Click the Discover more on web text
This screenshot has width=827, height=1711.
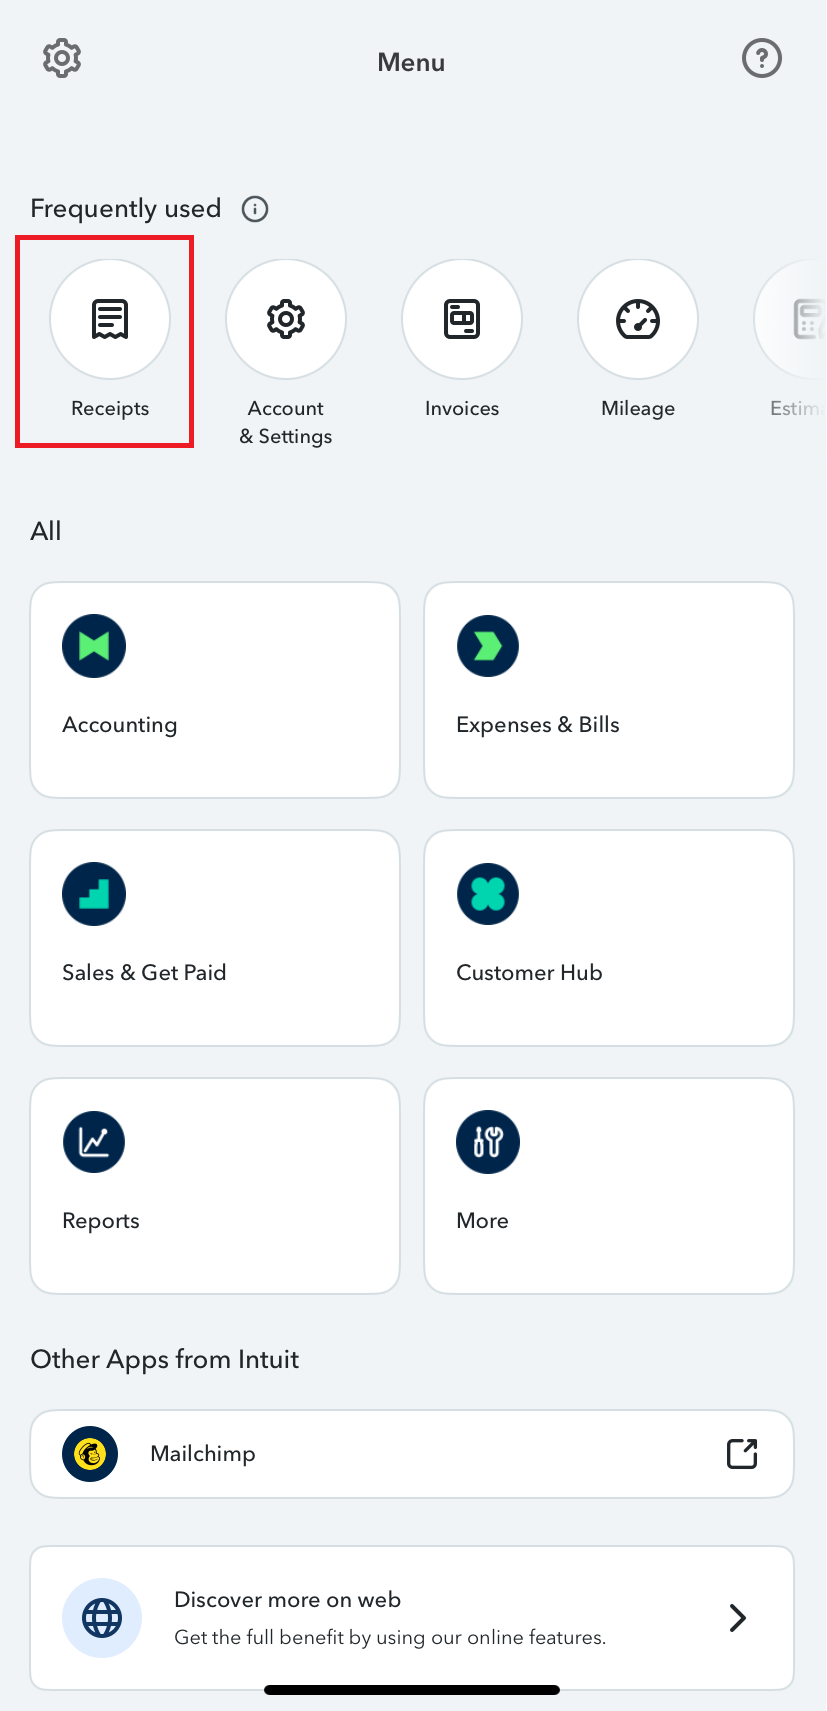tap(288, 1600)
